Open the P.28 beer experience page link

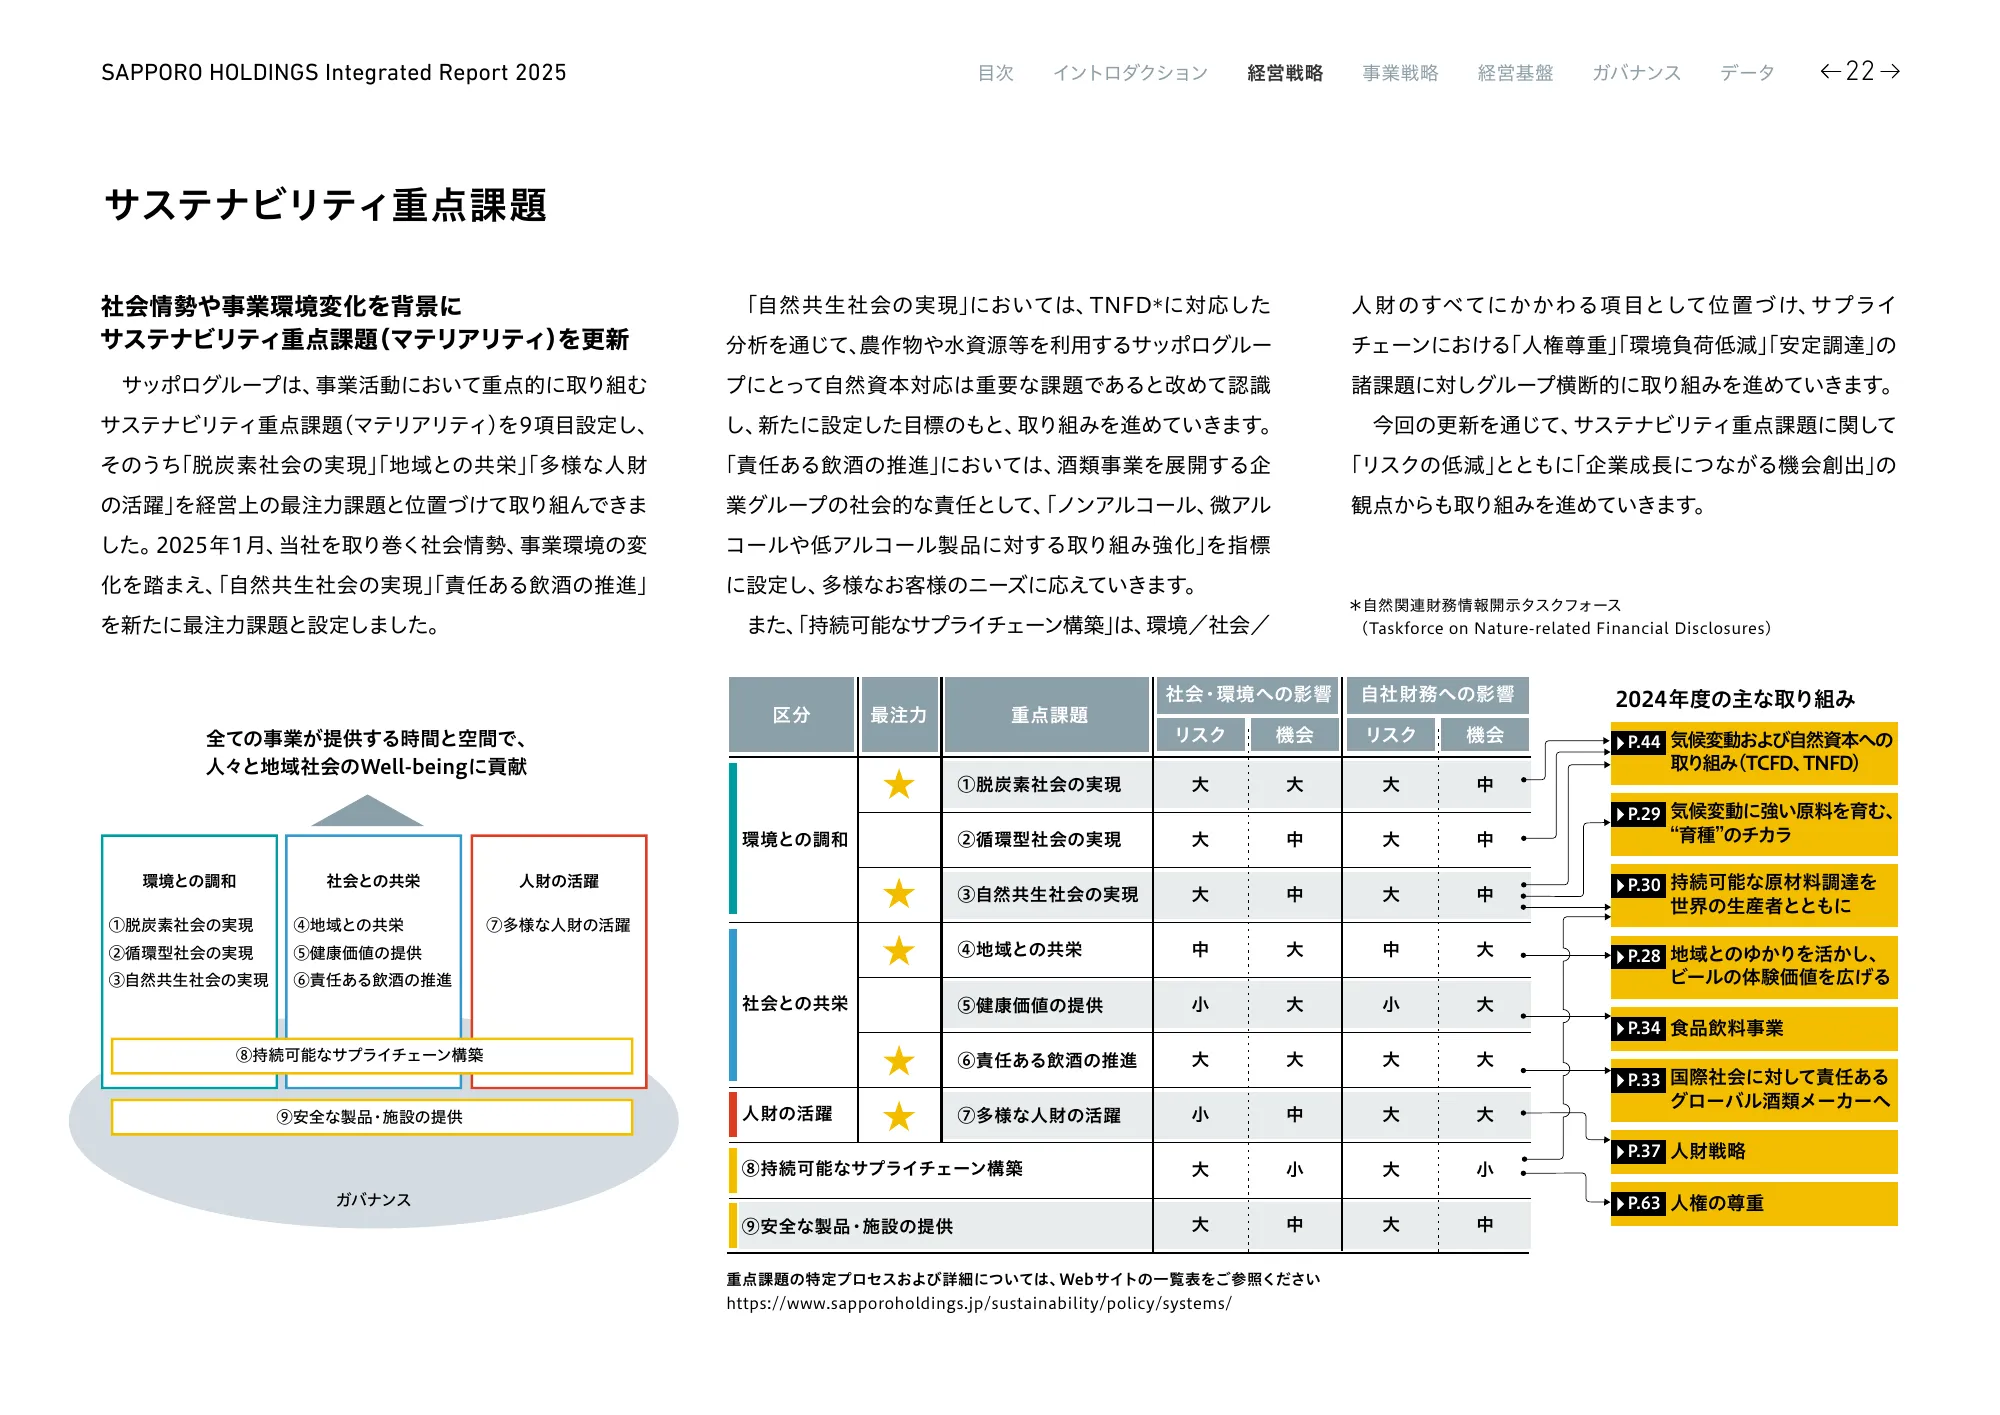point(1753,966)
